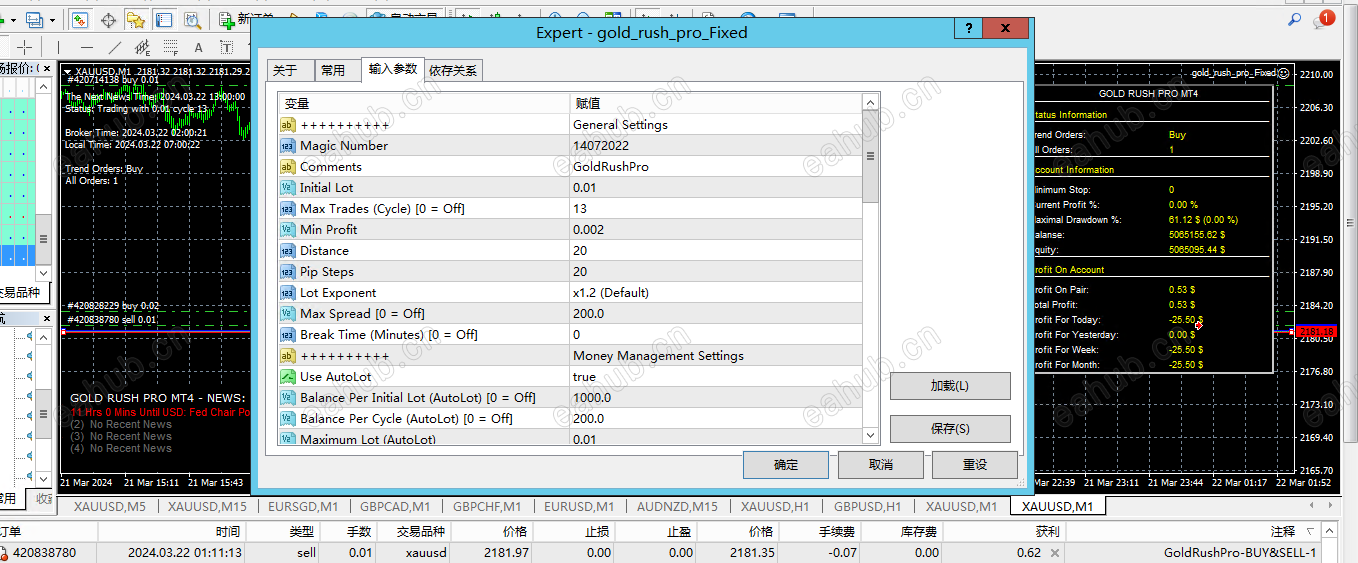Click the 保存(S) button
The width and height of the screenshot is (1358, 563).
coord(950,428)
